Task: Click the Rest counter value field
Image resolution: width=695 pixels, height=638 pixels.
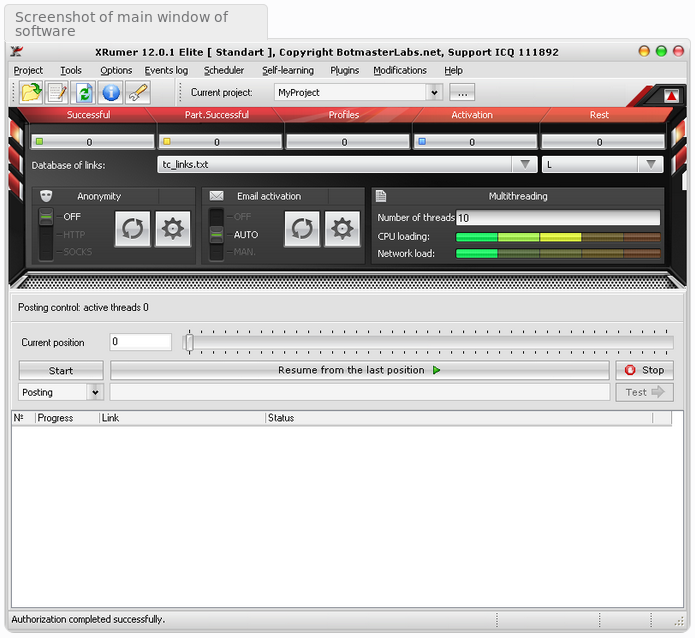Action: pyautogui.click(x=603, y=142)
